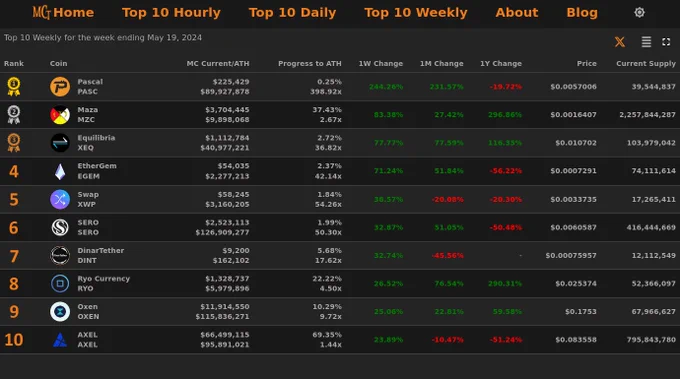Open the settings gear icon
Viewport: 680px width, 379px height.
tap(639, 13)
